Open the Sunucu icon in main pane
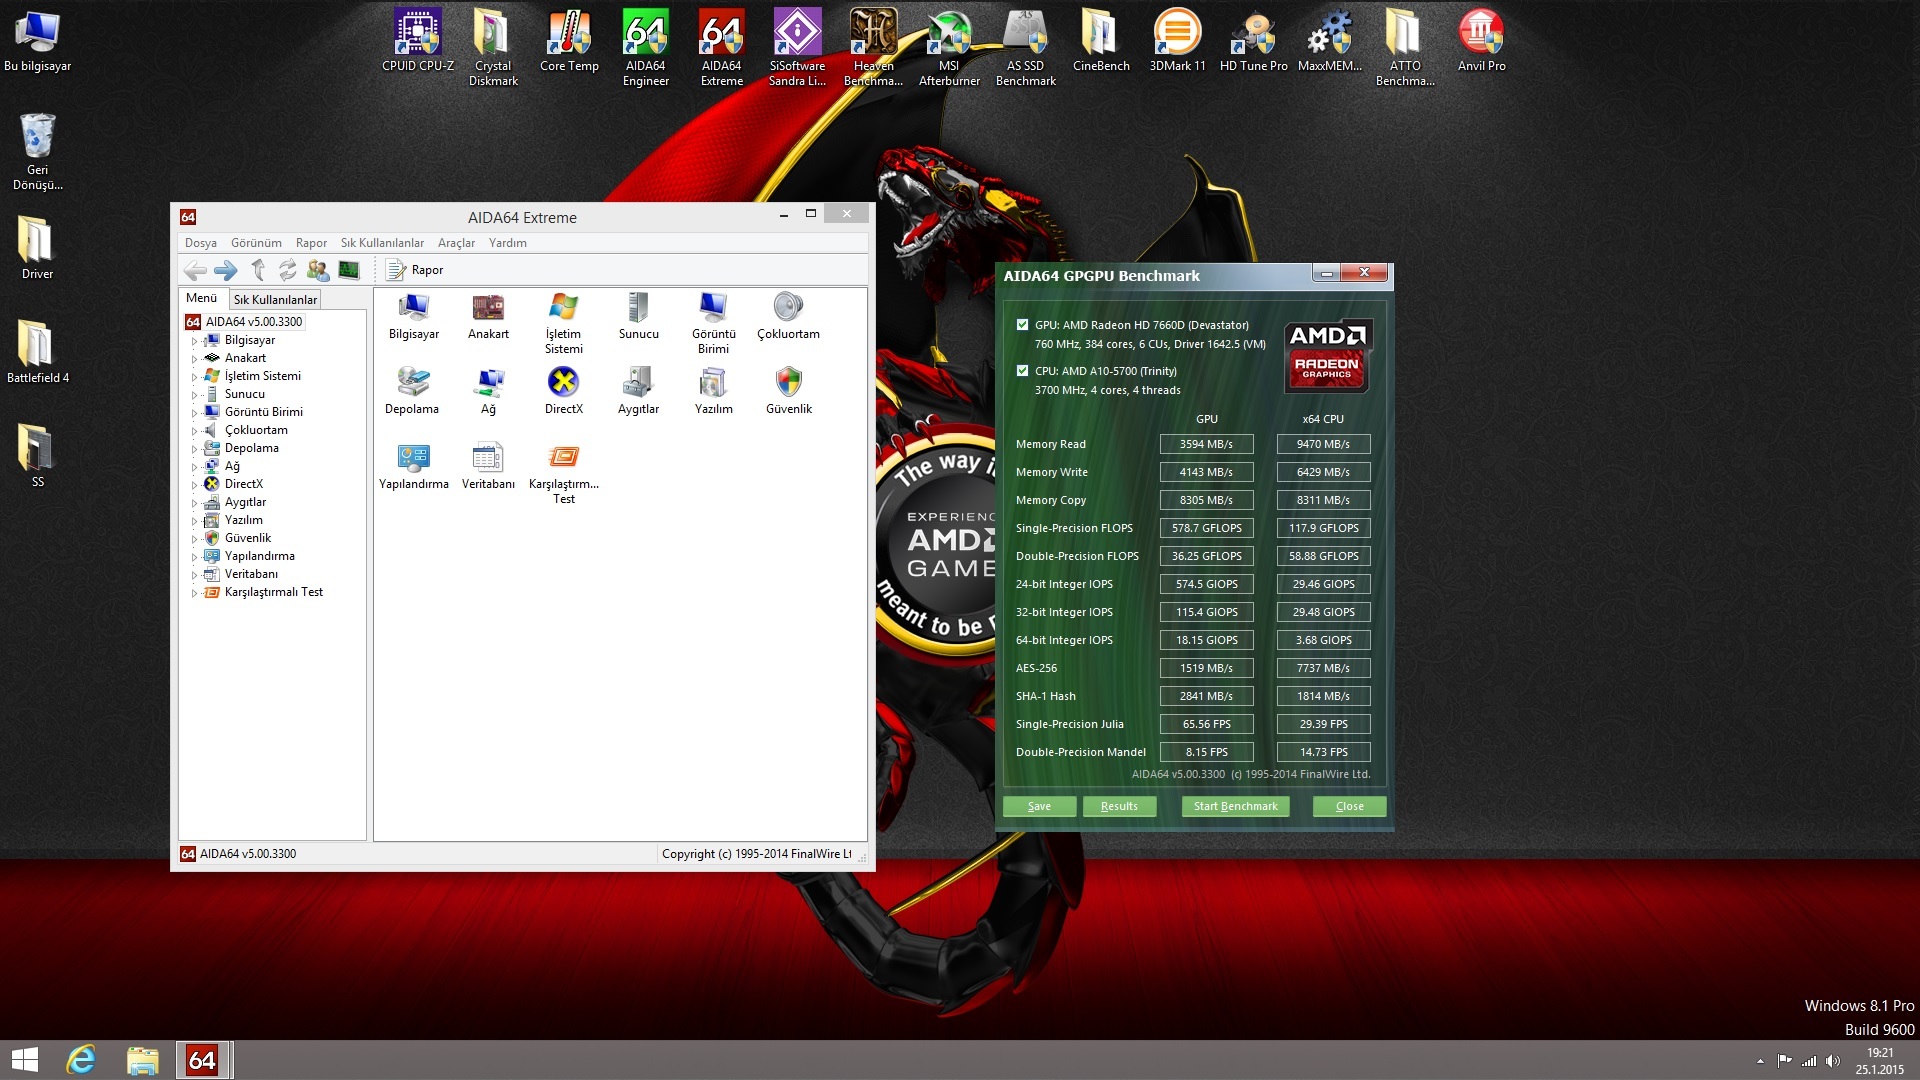This screenshot has height=1080, width=1920. 638,316
